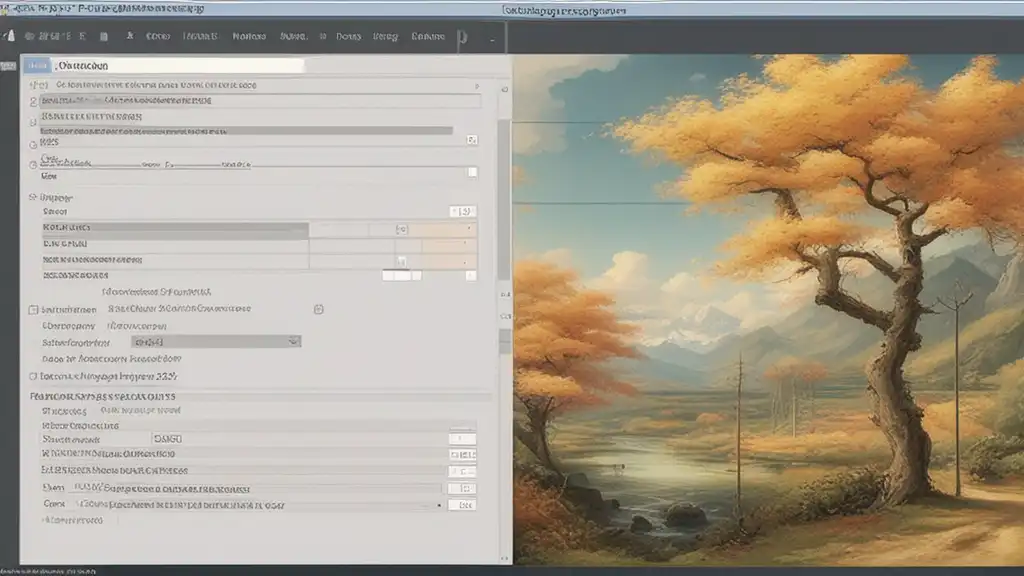Viewport: 1024px width, 576px height.
Task: Toggle the white checkbox below the long grey bar
Action: point(472,172)
